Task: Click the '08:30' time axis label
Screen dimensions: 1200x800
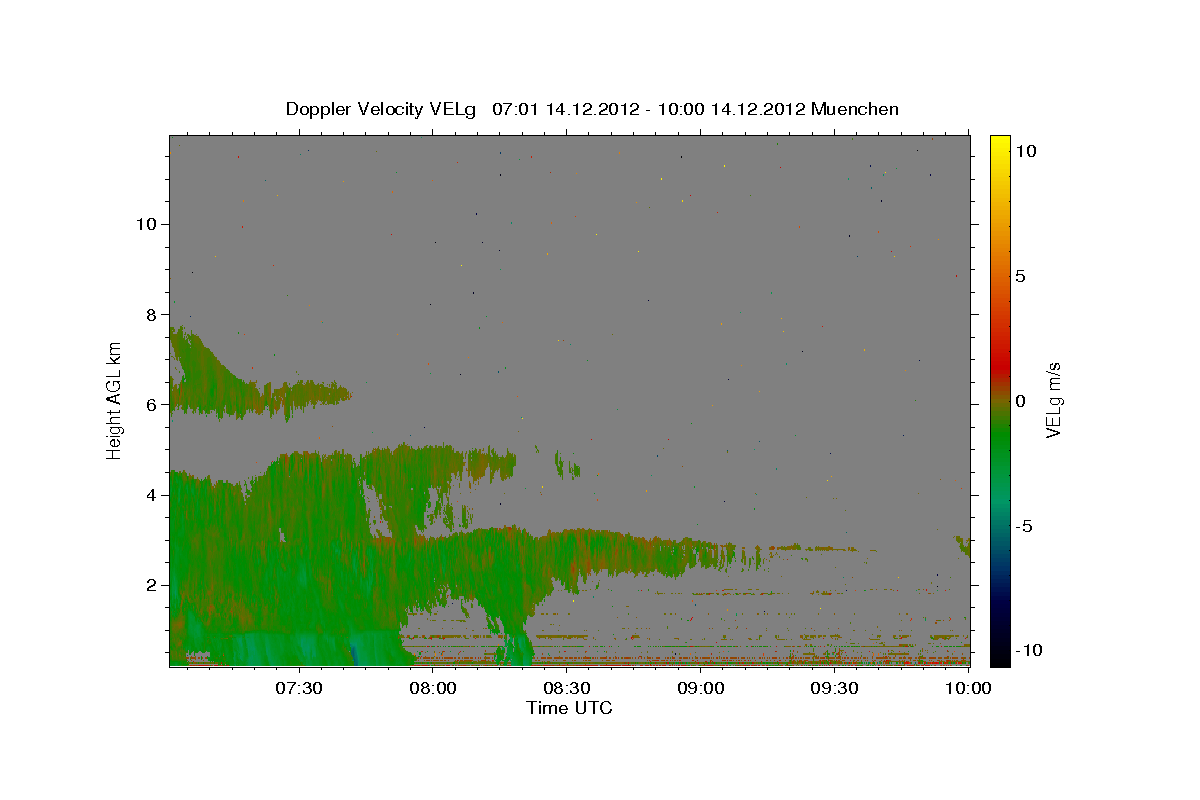Action: tap(568, 689)
